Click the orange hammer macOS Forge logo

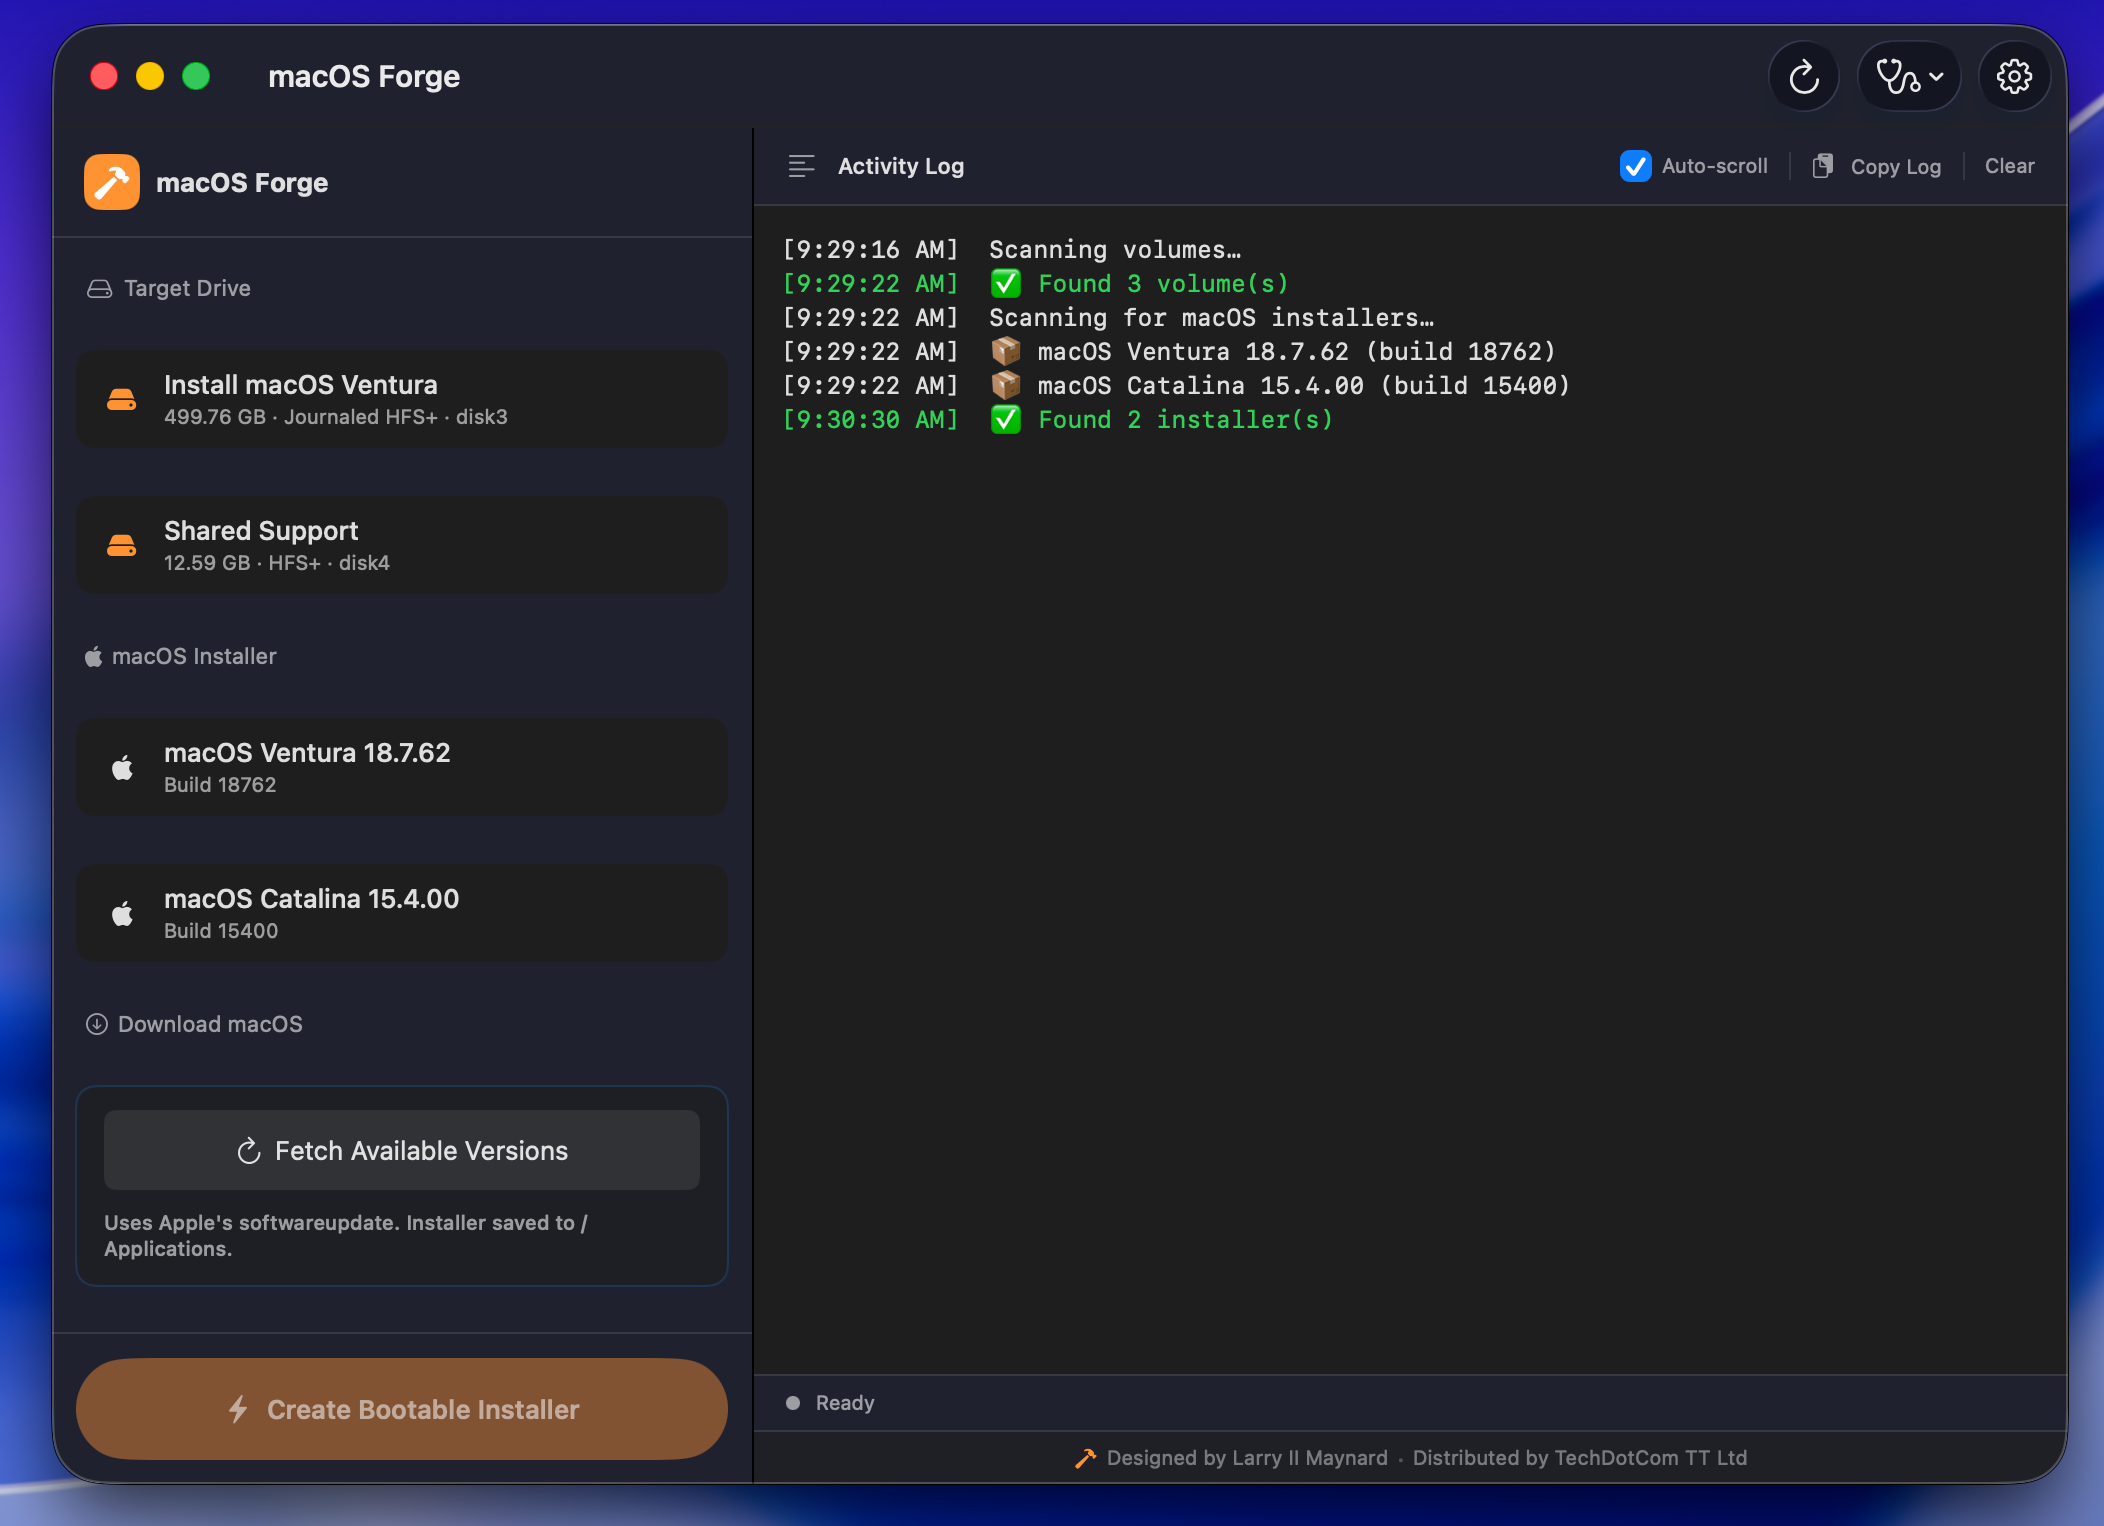112,182
